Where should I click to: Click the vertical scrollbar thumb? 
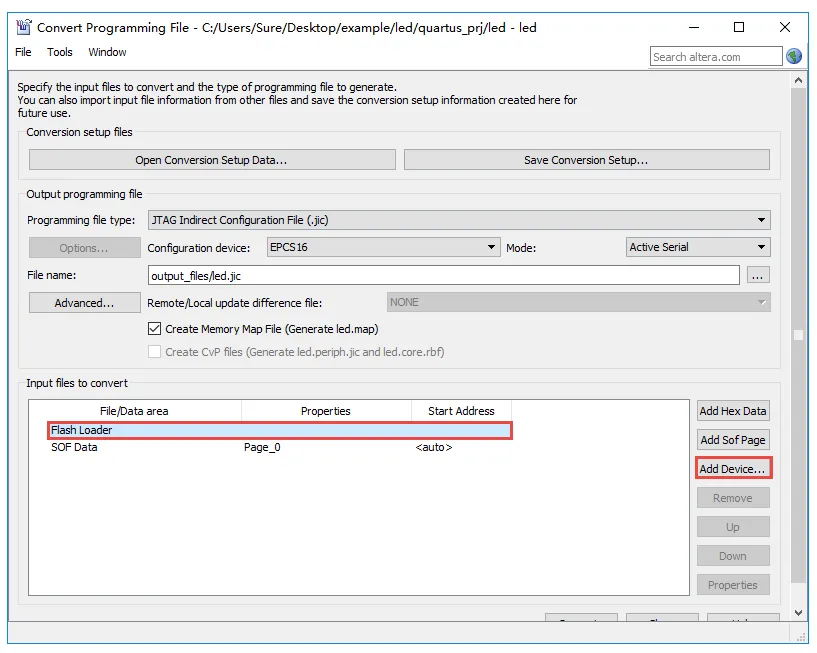[798, 336]
